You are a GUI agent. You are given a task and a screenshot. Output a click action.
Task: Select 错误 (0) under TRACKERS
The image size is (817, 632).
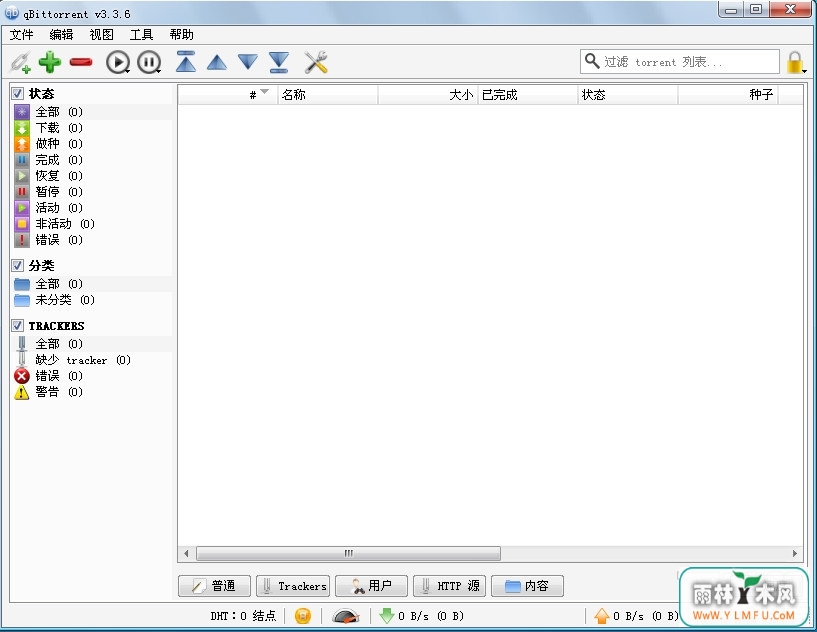(92, 376)
